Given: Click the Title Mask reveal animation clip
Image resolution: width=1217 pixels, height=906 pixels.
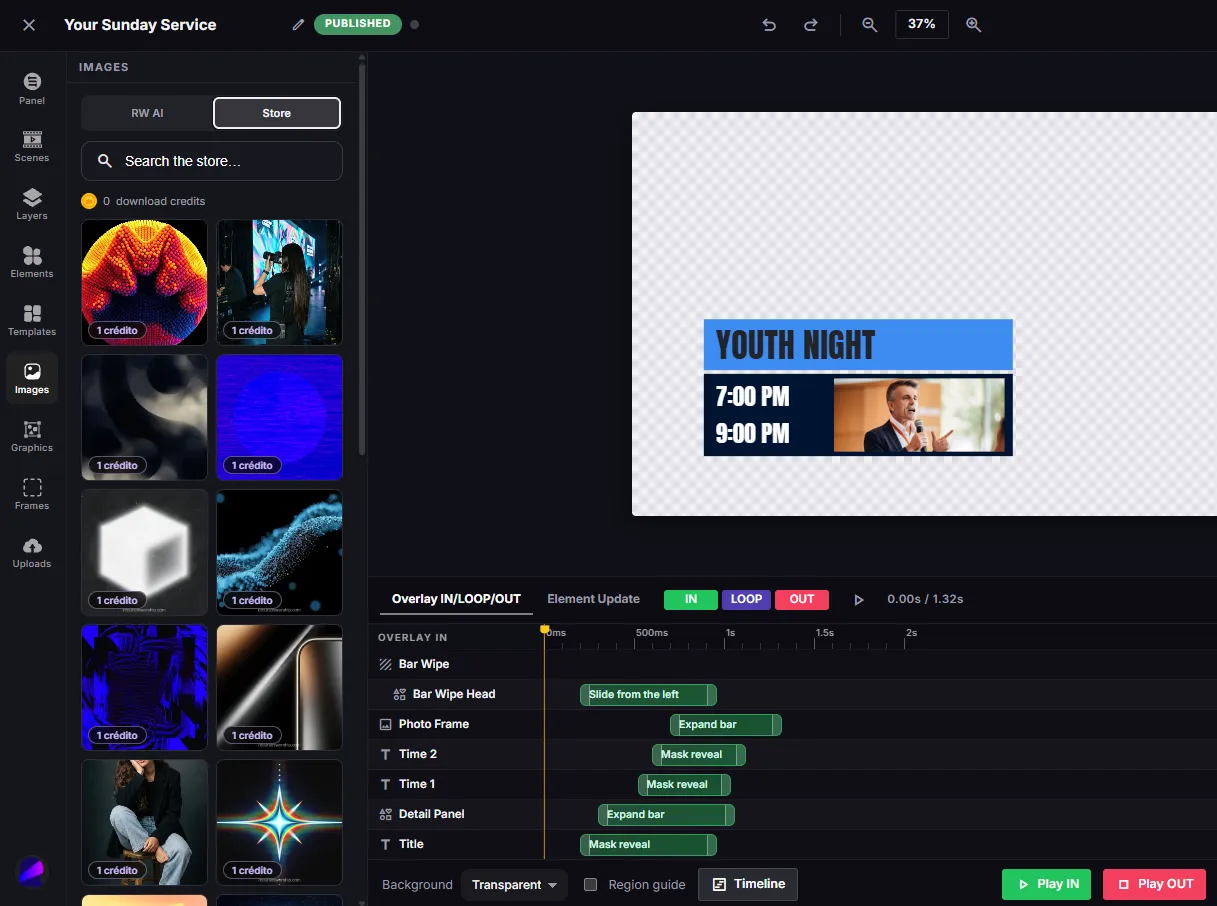Looking at the screenshot, I should click(648, 845).
